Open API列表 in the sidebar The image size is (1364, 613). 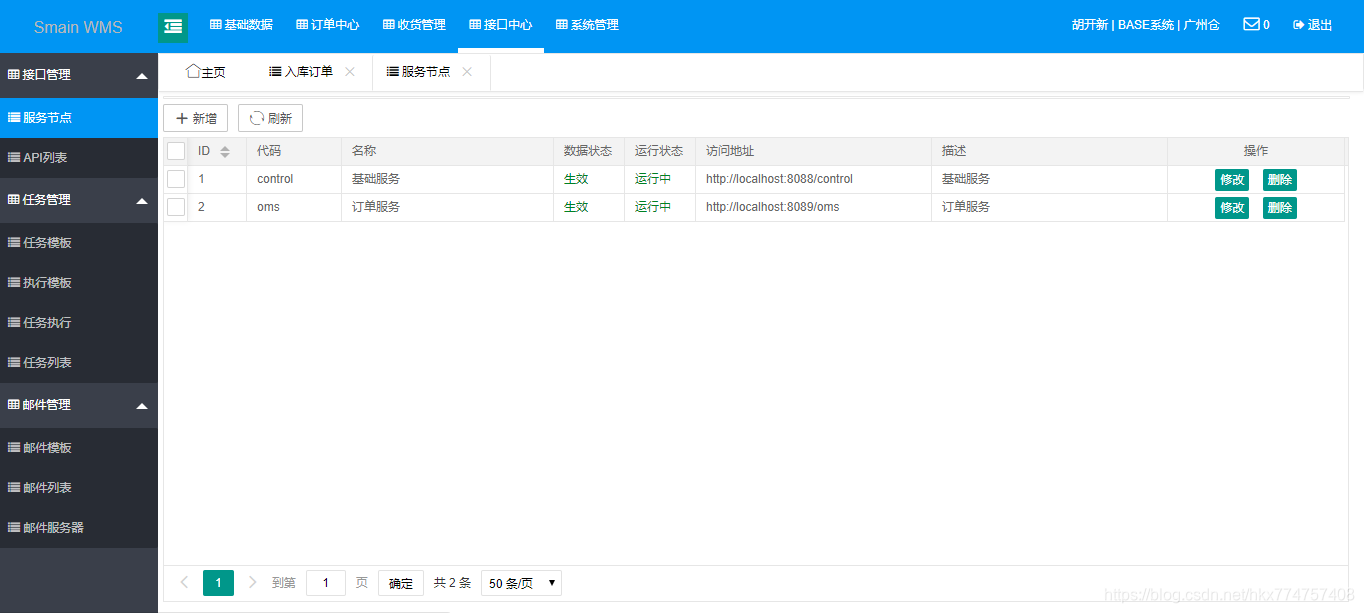click(x=79, y=158)
